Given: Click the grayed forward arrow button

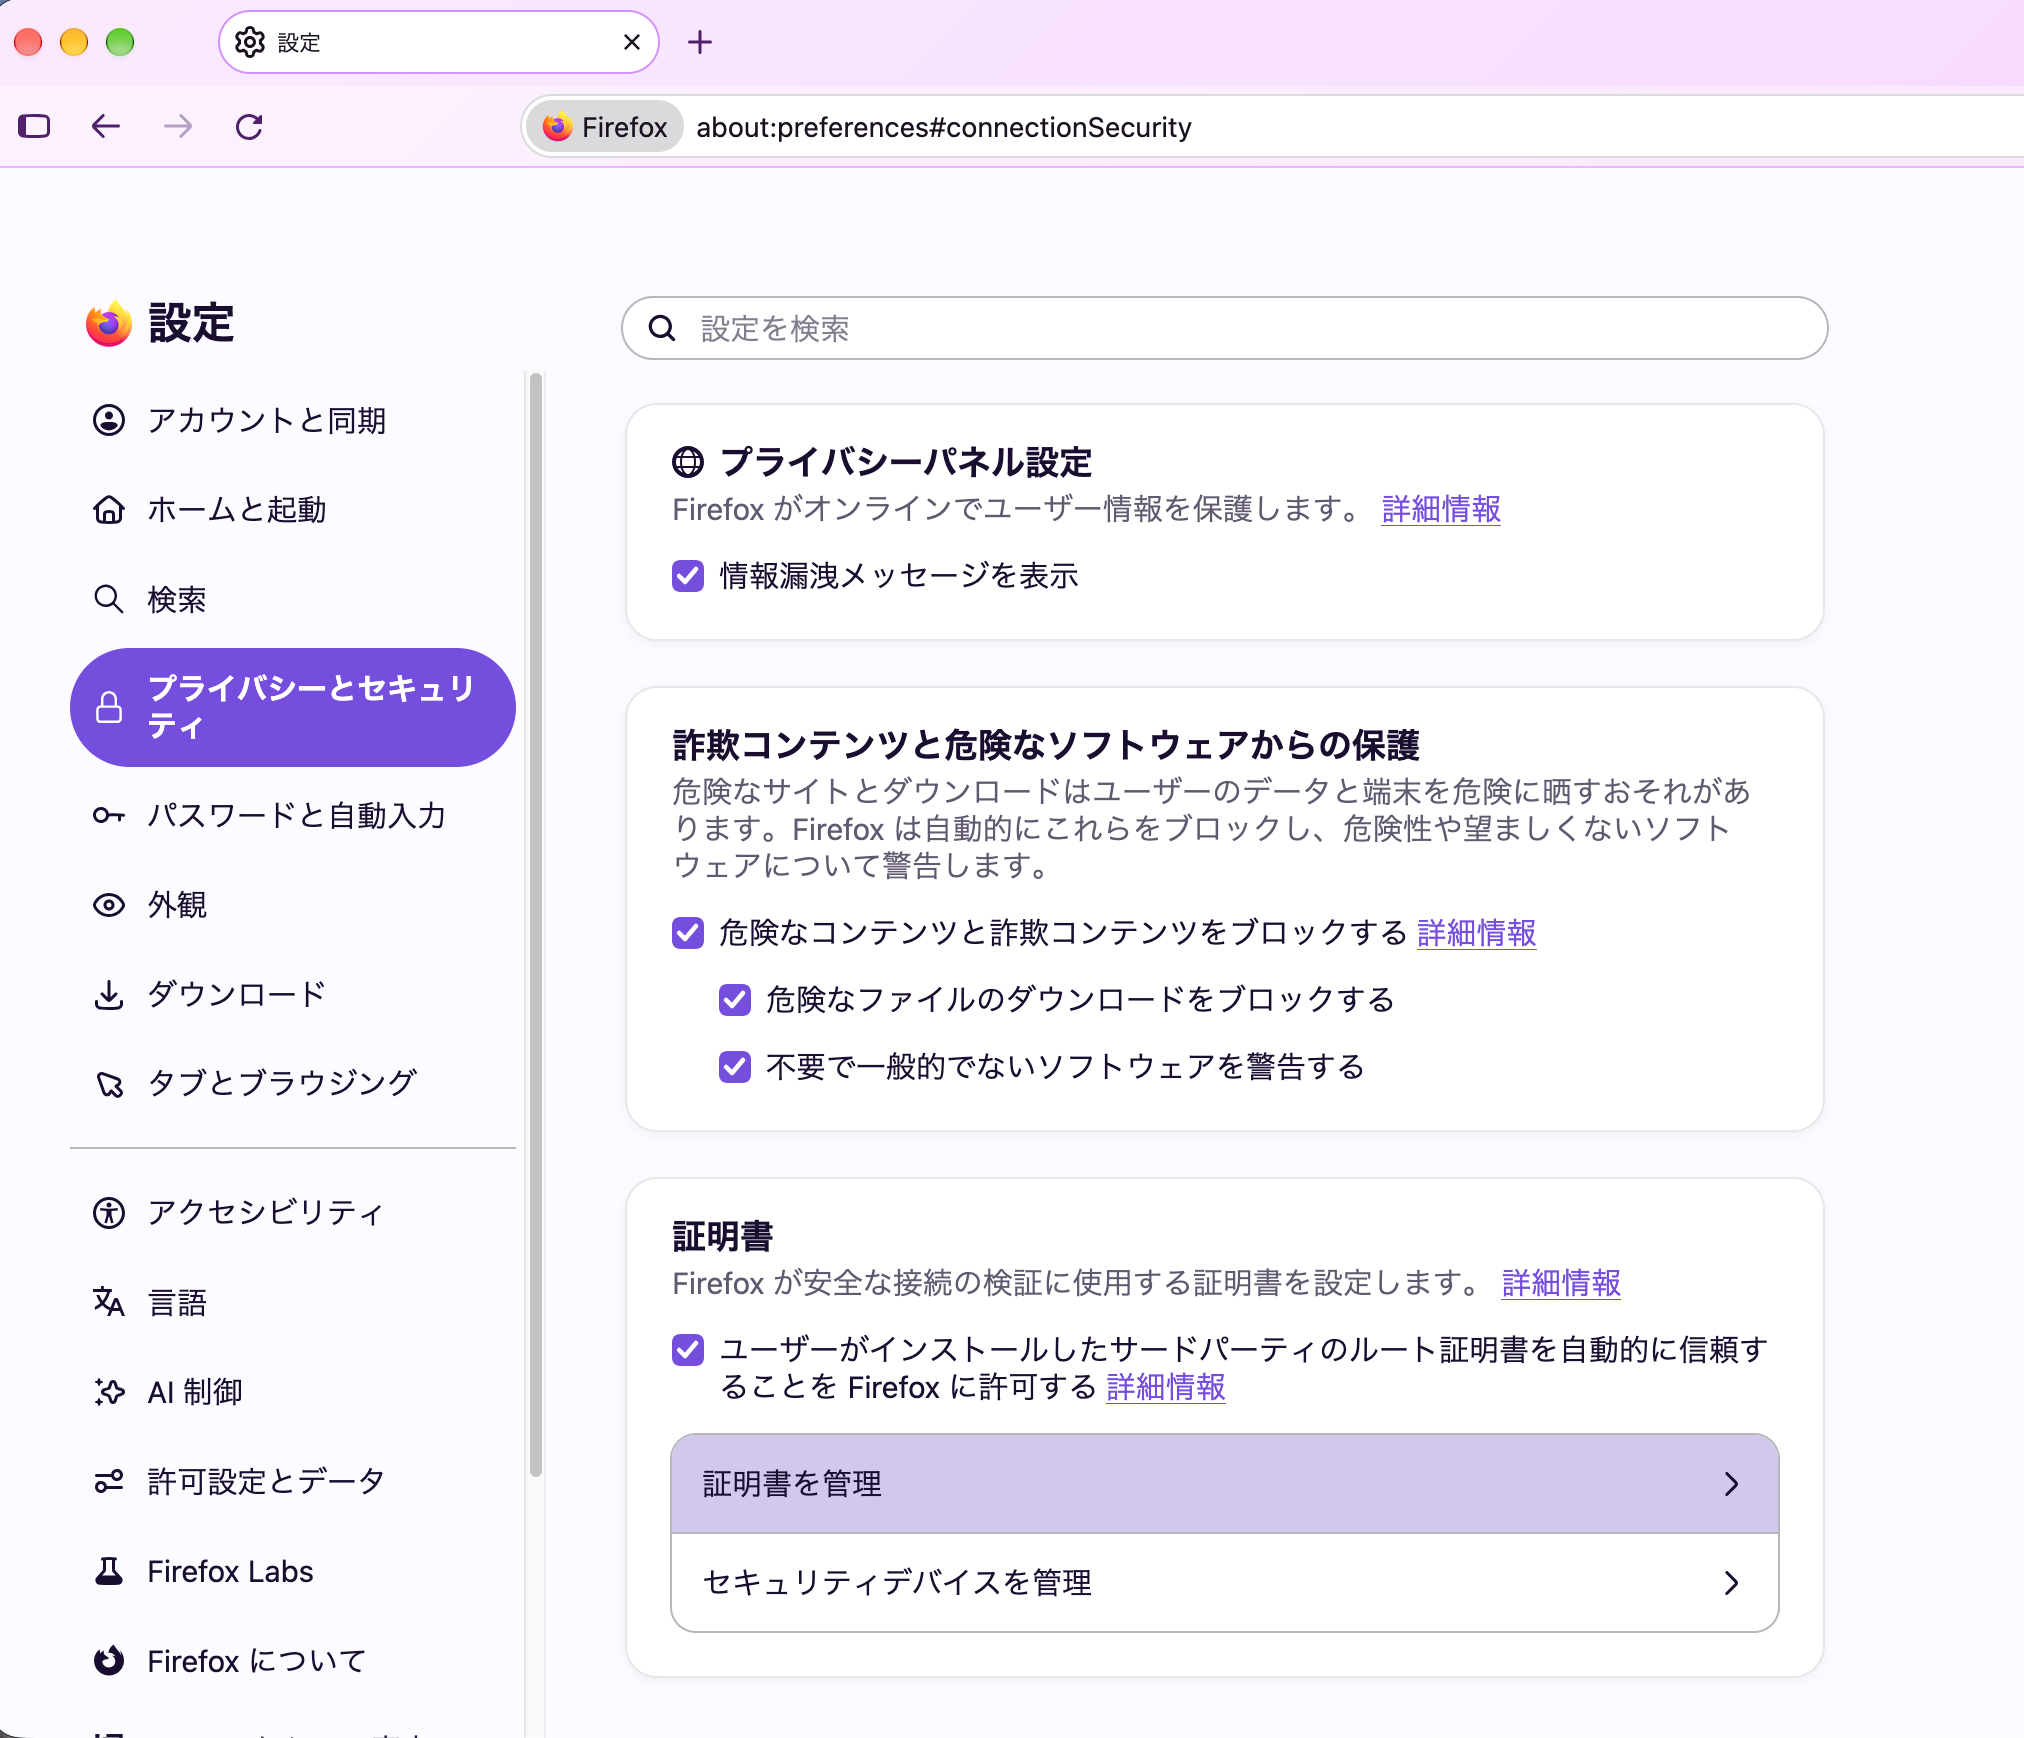Looking at the screenshot, I should coord(178,126).
